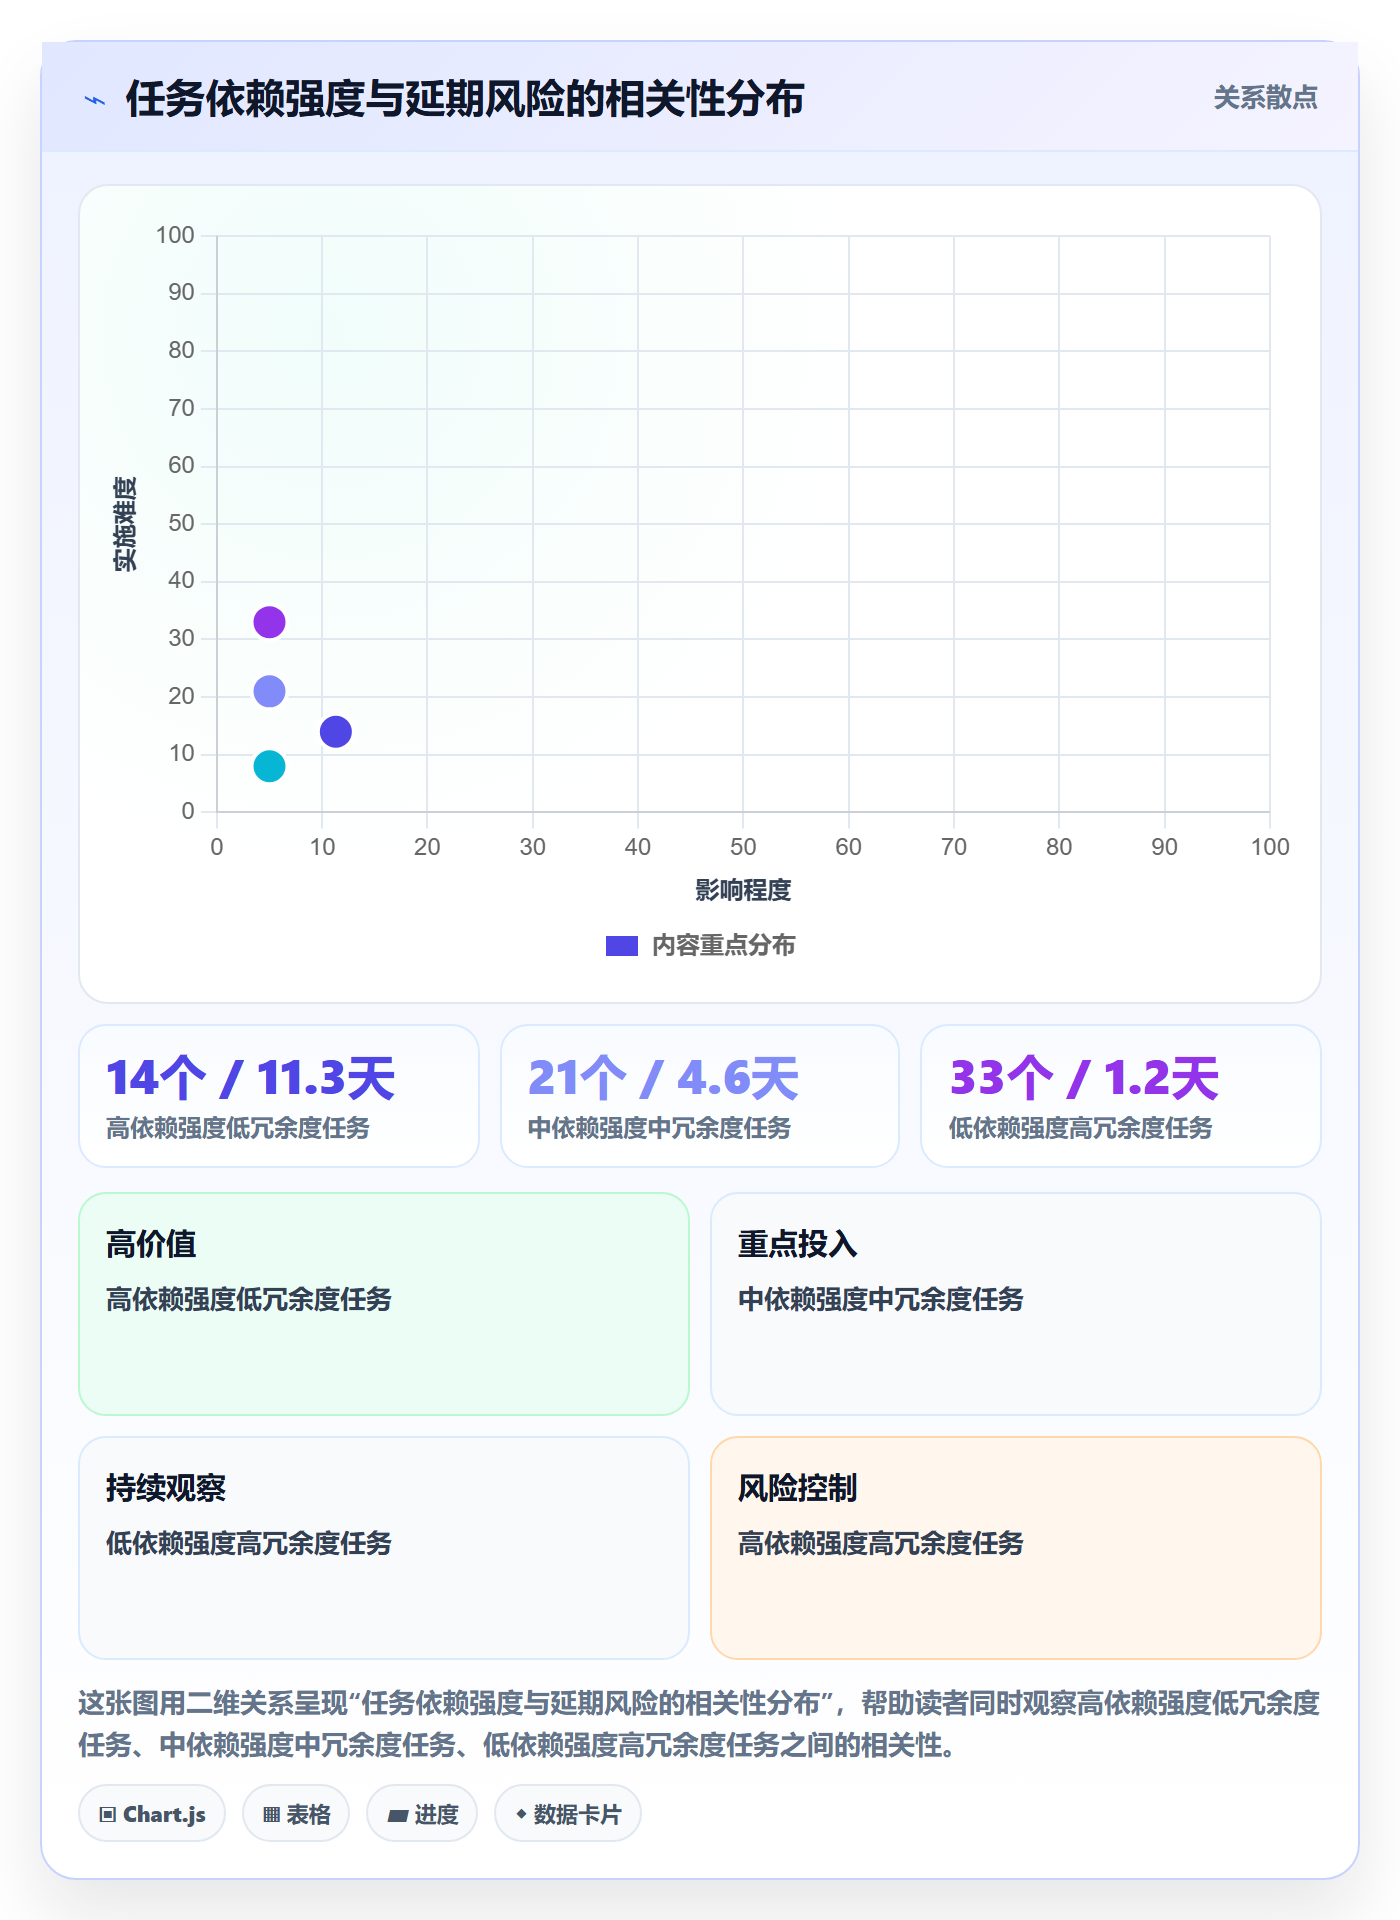Image resolution: width=1400 pixels, height=1920 pixels.
Task: Click the 关系散点 label in the header
Action: tap(1265, 98)
